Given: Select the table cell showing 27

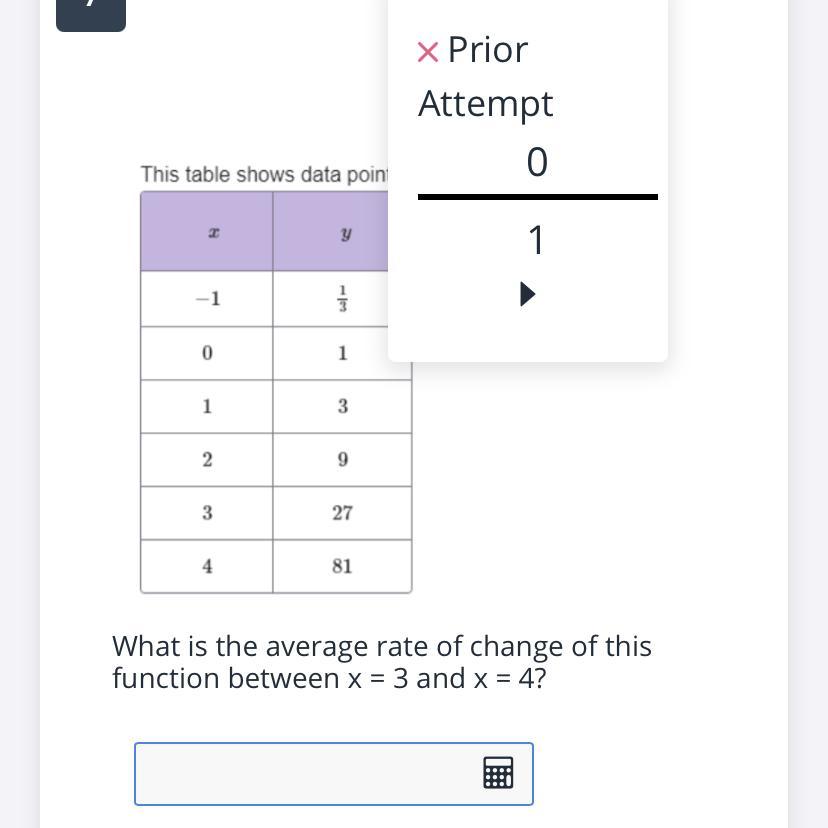Looking at the screenshot, I should pyautogui.click(x=342, y=513).
